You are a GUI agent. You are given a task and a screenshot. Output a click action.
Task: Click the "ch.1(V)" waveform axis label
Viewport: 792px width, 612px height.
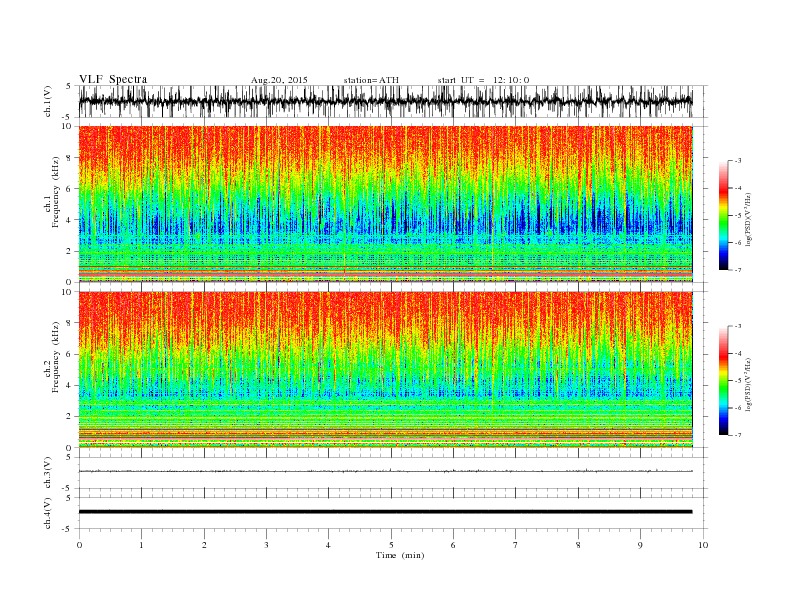(48, 101)
